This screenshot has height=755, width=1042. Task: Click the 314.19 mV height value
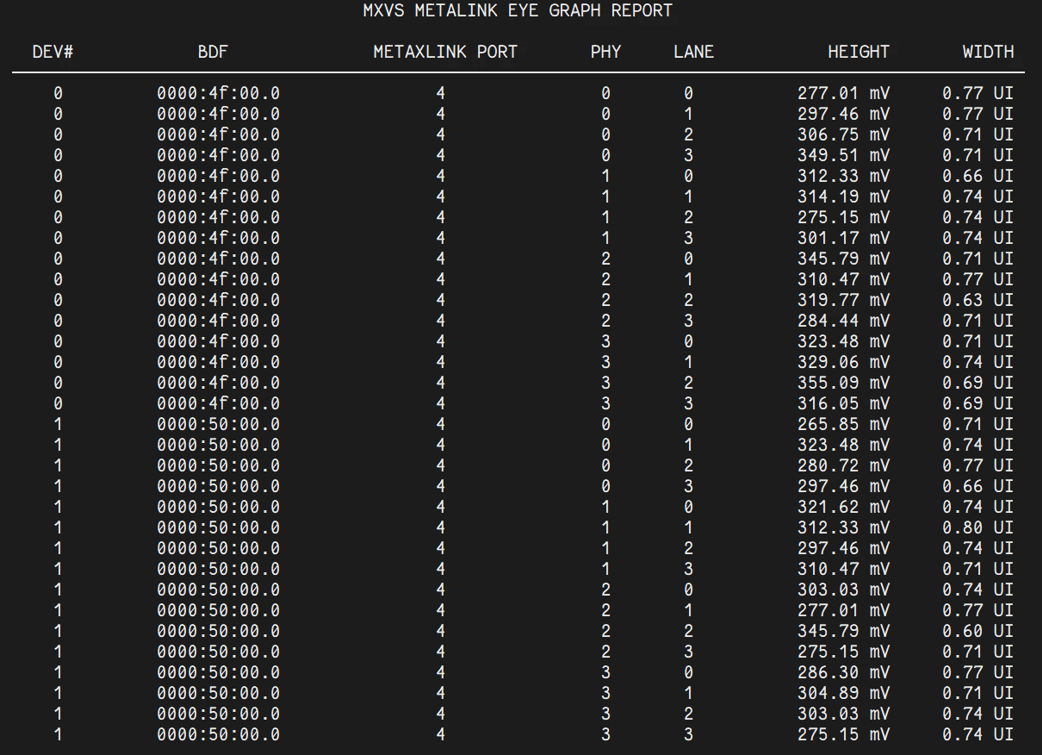pos(843,197)
